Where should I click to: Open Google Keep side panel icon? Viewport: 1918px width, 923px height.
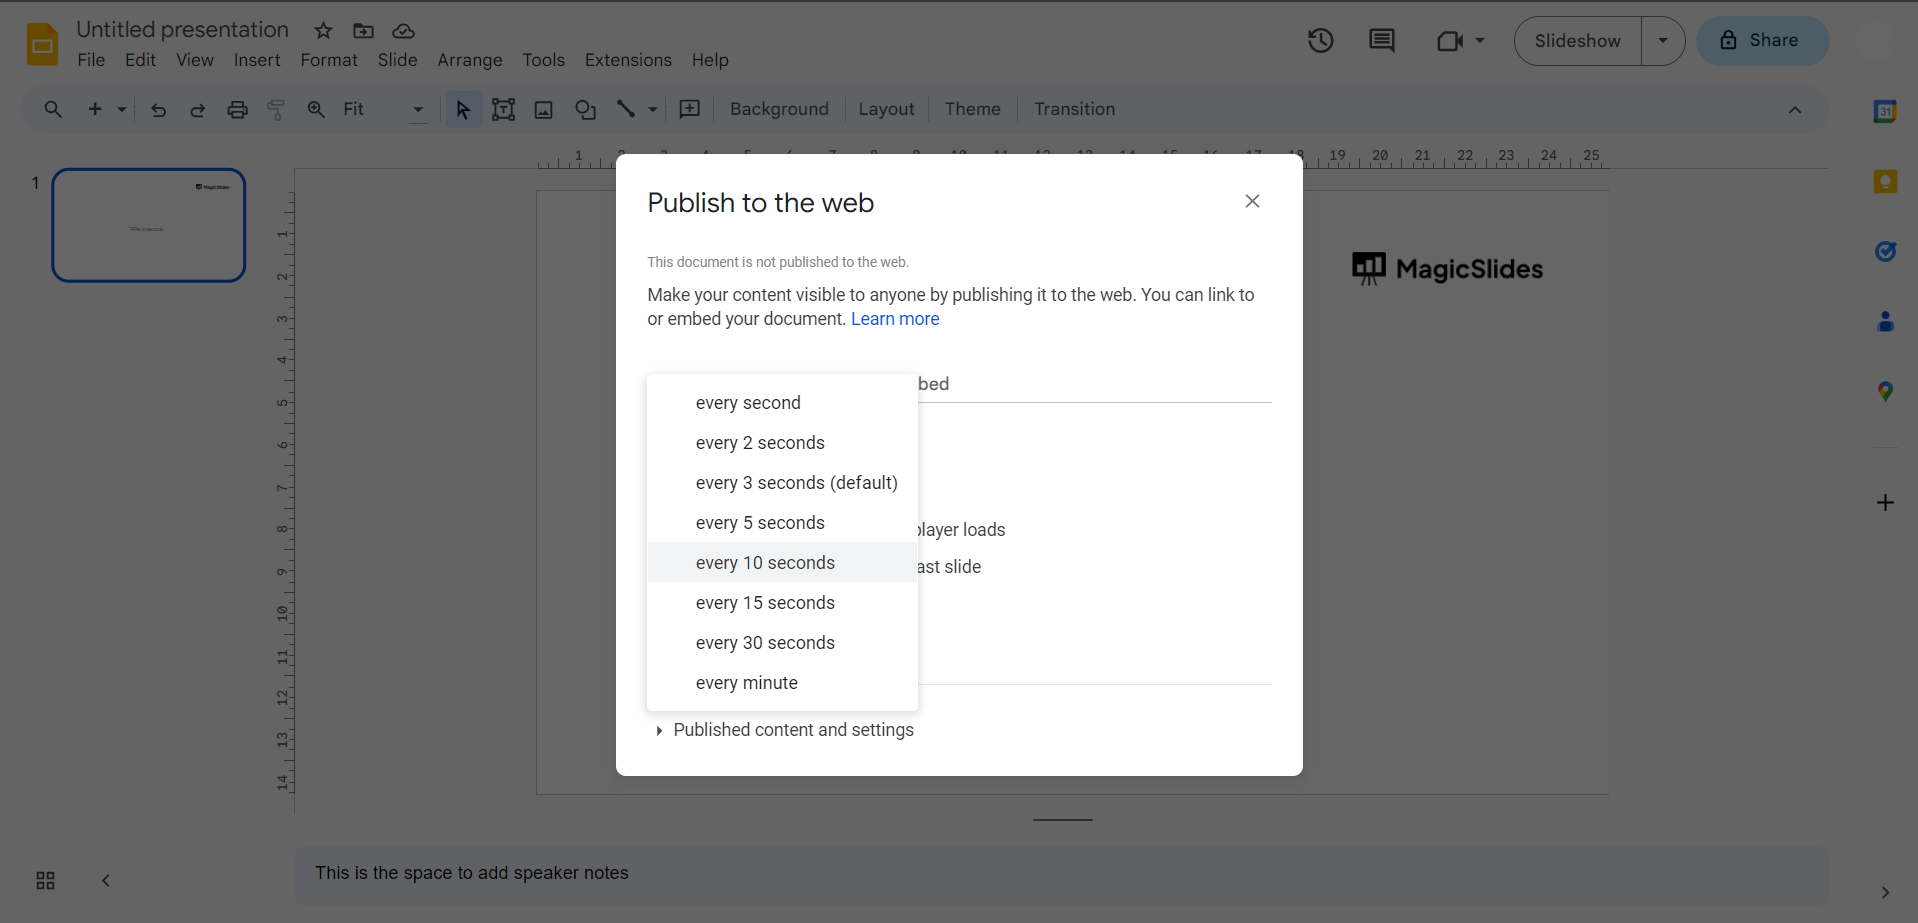point(1884,182)
